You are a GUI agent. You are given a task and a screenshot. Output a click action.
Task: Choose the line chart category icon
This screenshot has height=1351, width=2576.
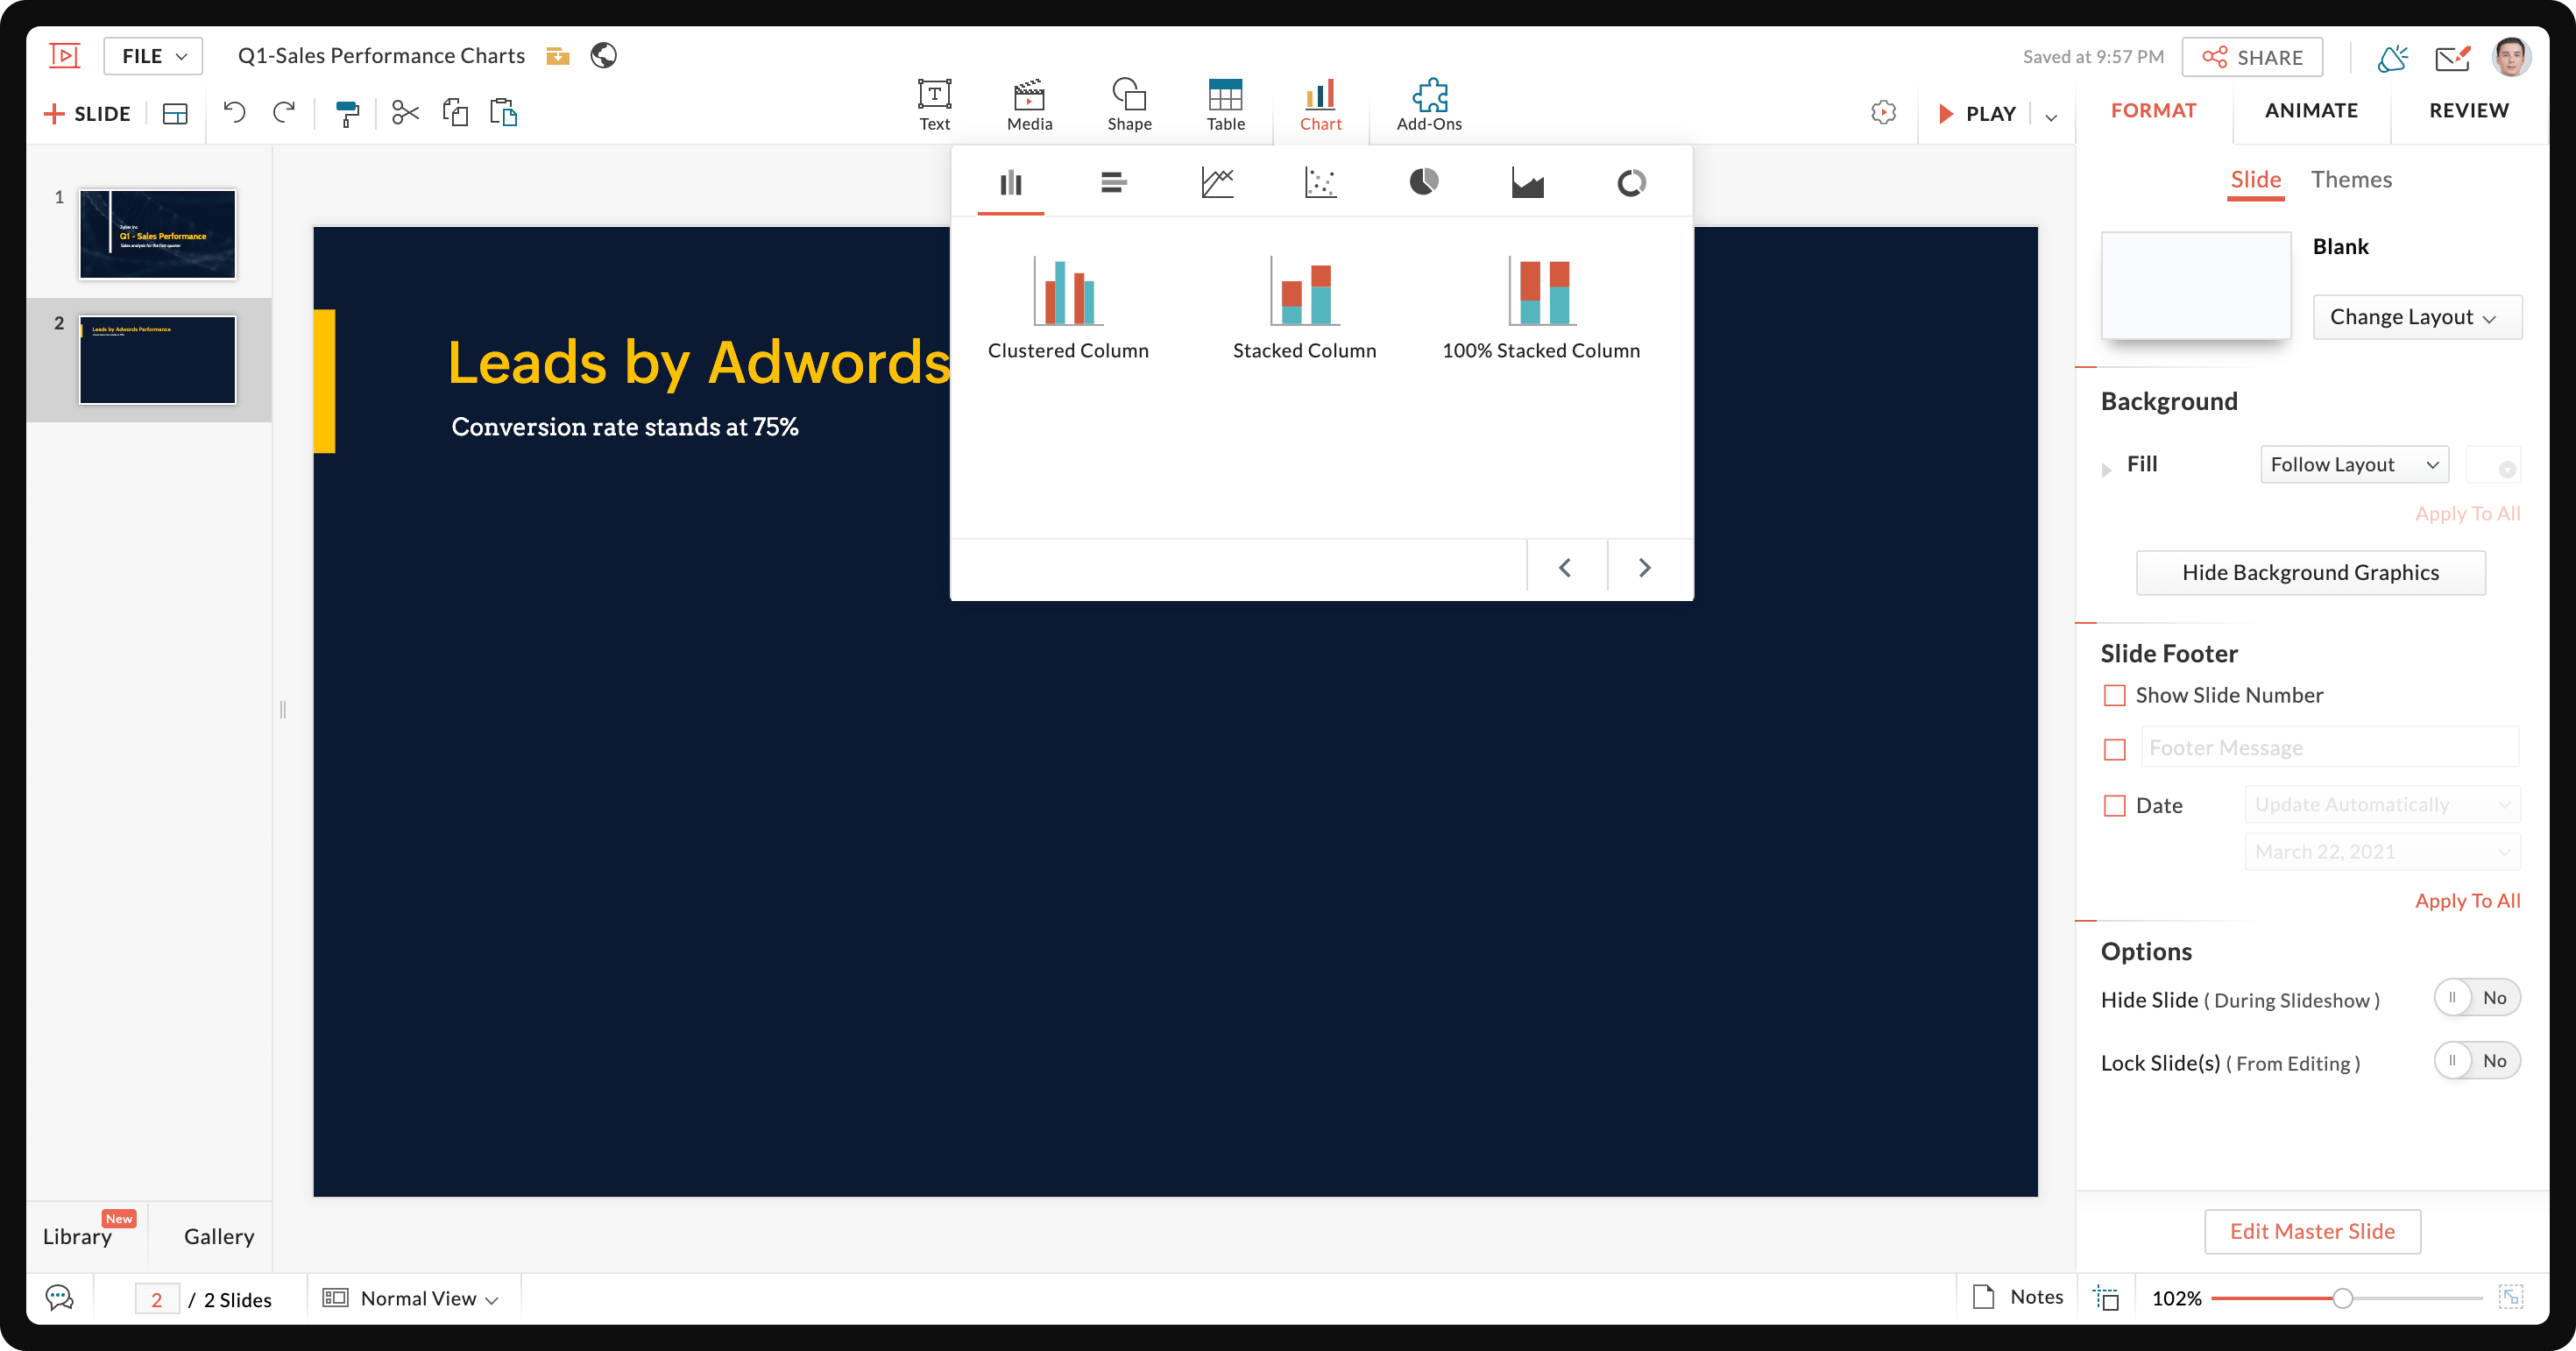(1217, 182)
